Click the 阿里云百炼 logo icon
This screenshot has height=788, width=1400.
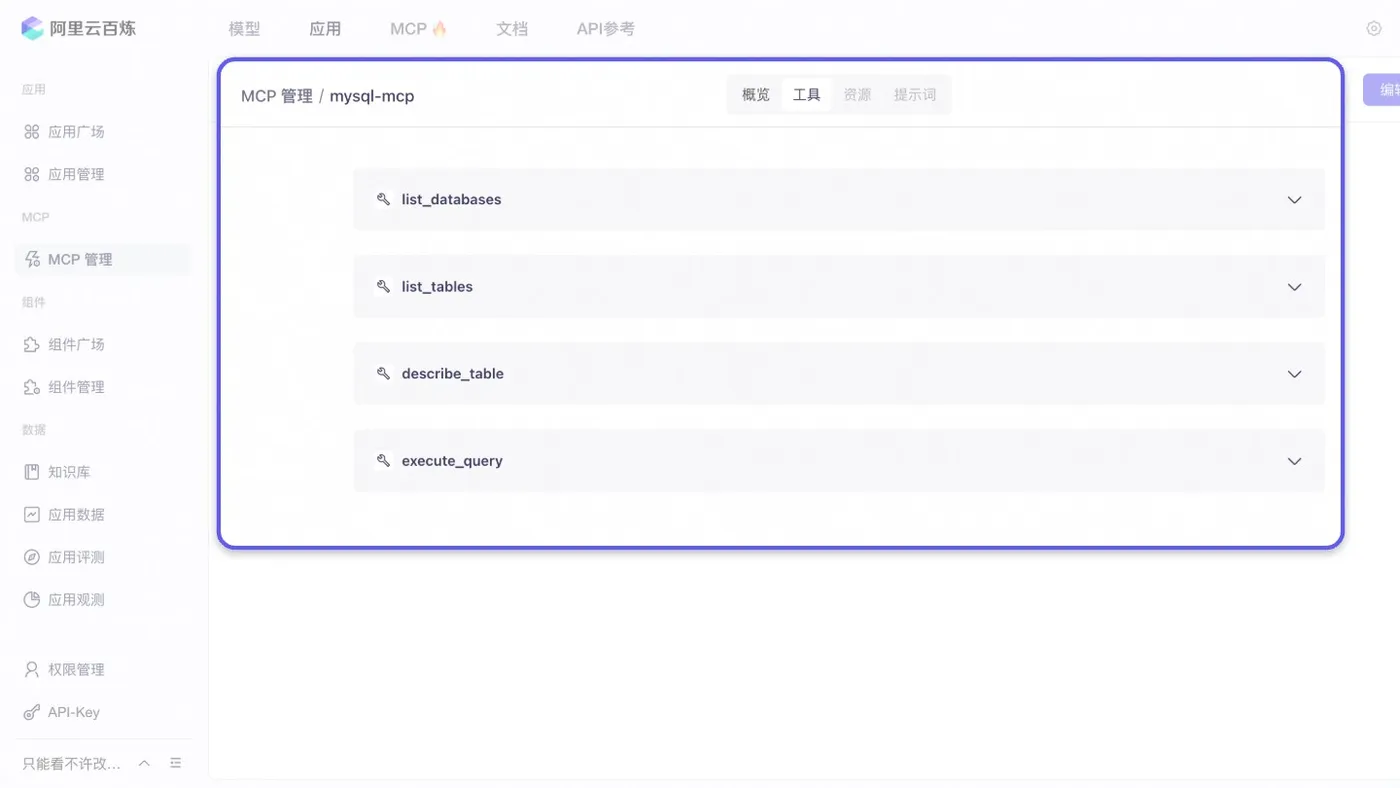pyautogui.click(x=32, y=28)
